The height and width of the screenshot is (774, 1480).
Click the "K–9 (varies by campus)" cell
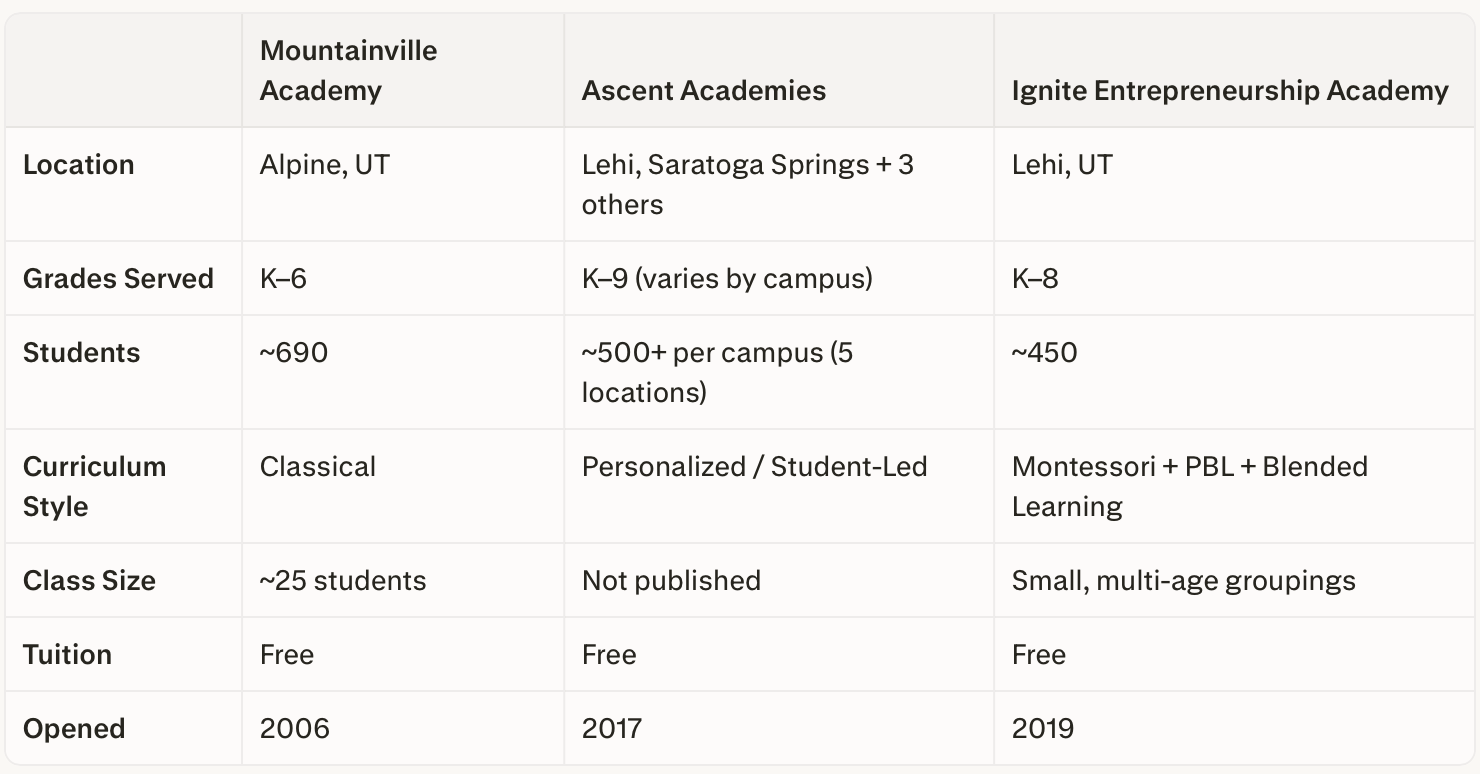tap(727, 278)
